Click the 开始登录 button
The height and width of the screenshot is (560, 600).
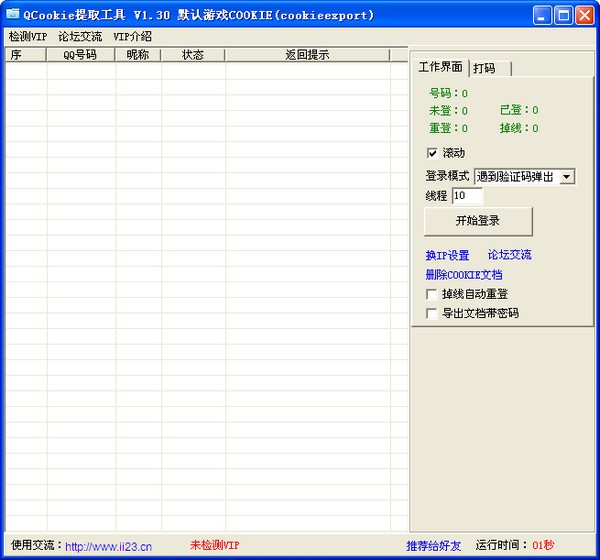coord(478,221)
